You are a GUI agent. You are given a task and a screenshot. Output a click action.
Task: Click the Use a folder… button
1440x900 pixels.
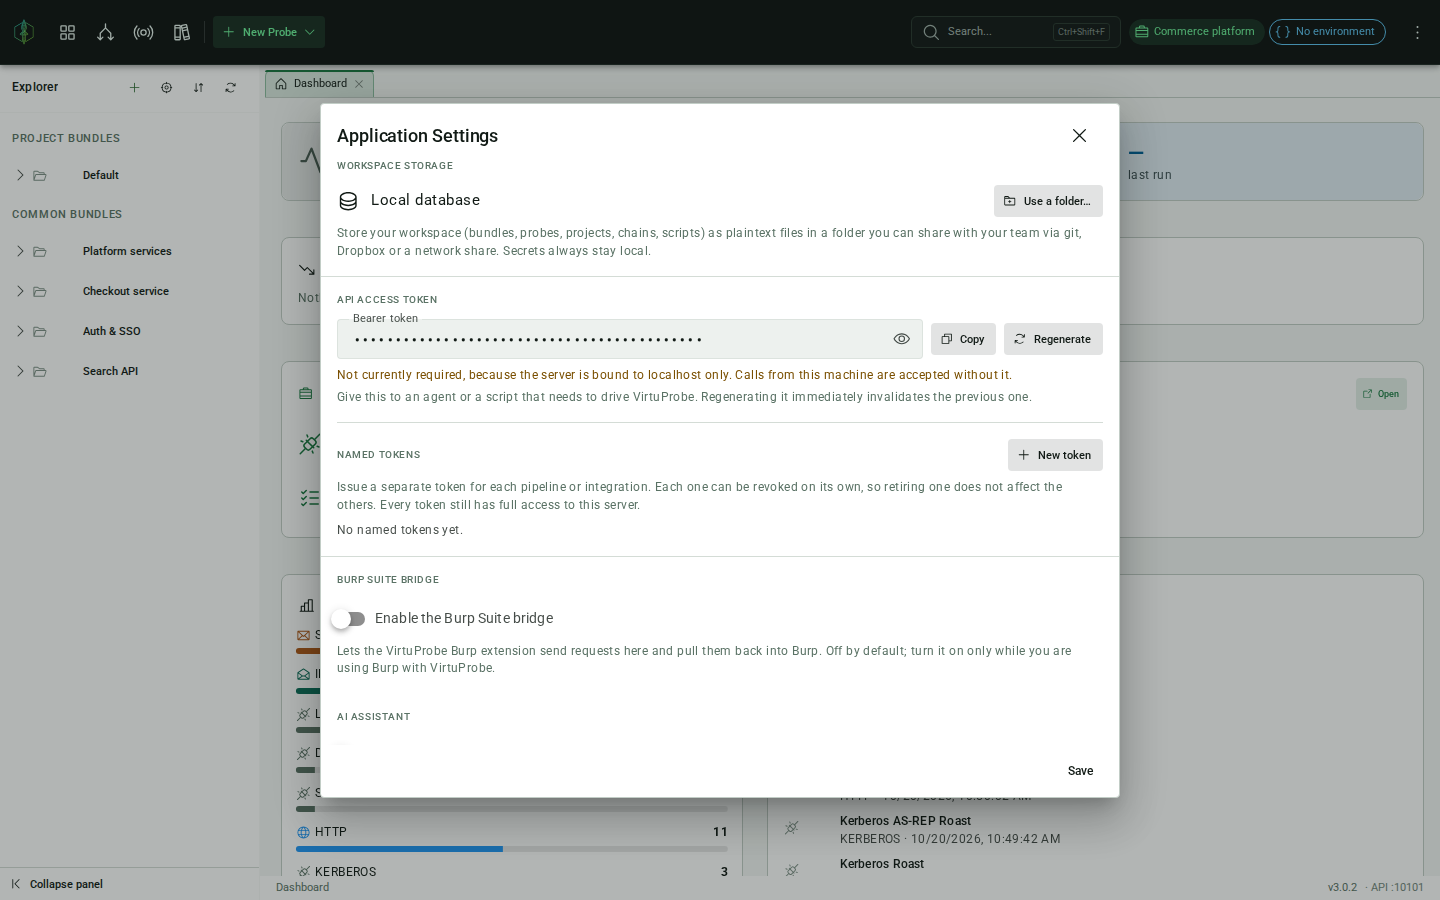1048,201
